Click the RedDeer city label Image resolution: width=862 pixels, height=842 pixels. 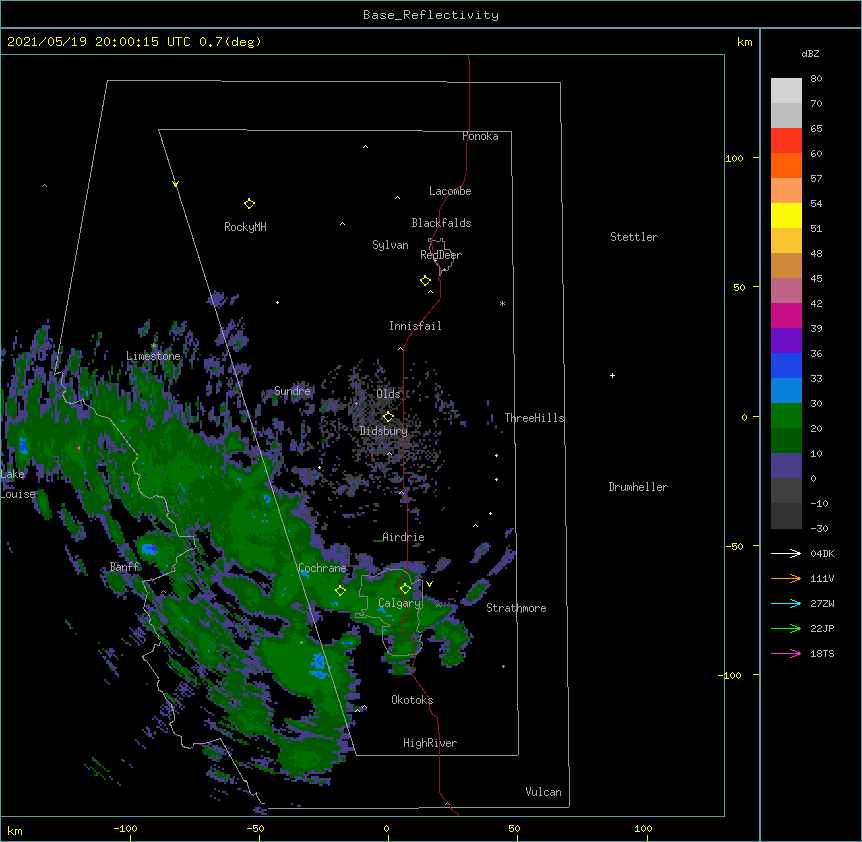coord(441,255)
